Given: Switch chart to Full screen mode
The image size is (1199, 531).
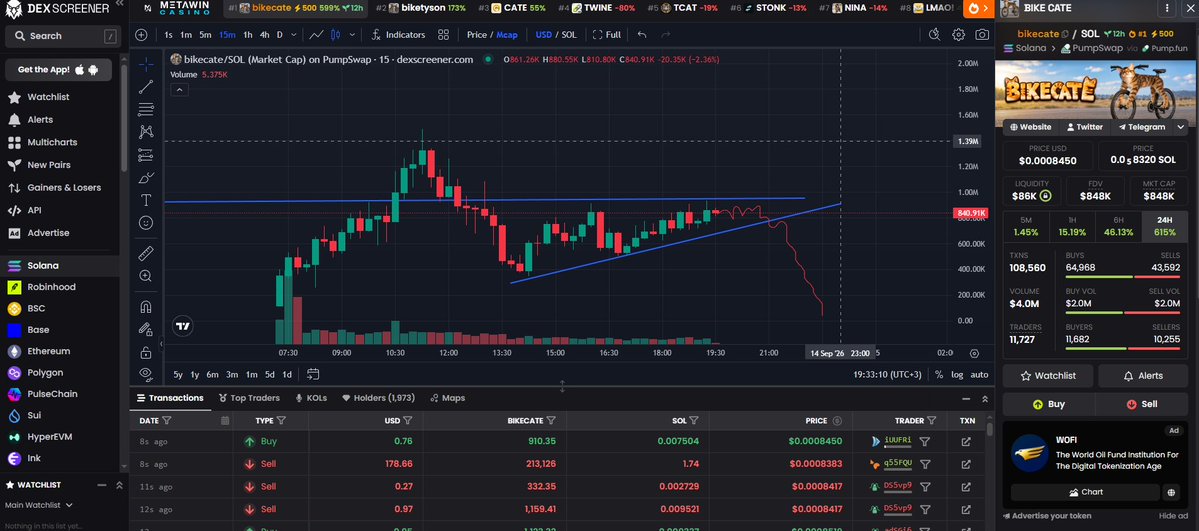Looking at the screenshot, I should click(x=606, y=34).
